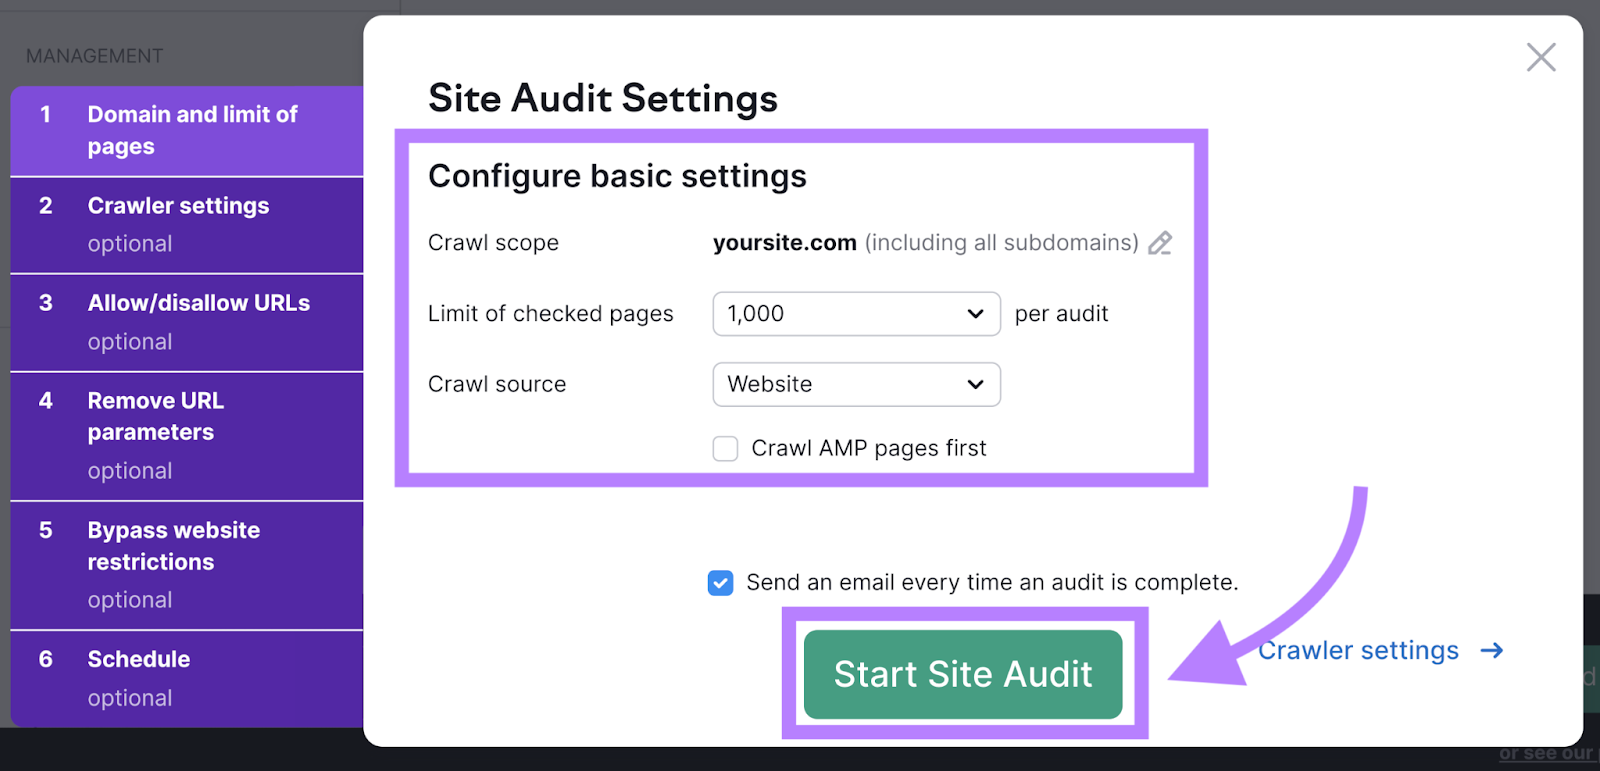
Task: Click yoursite.com crawl scope value
Action: [x=784, y=243]
